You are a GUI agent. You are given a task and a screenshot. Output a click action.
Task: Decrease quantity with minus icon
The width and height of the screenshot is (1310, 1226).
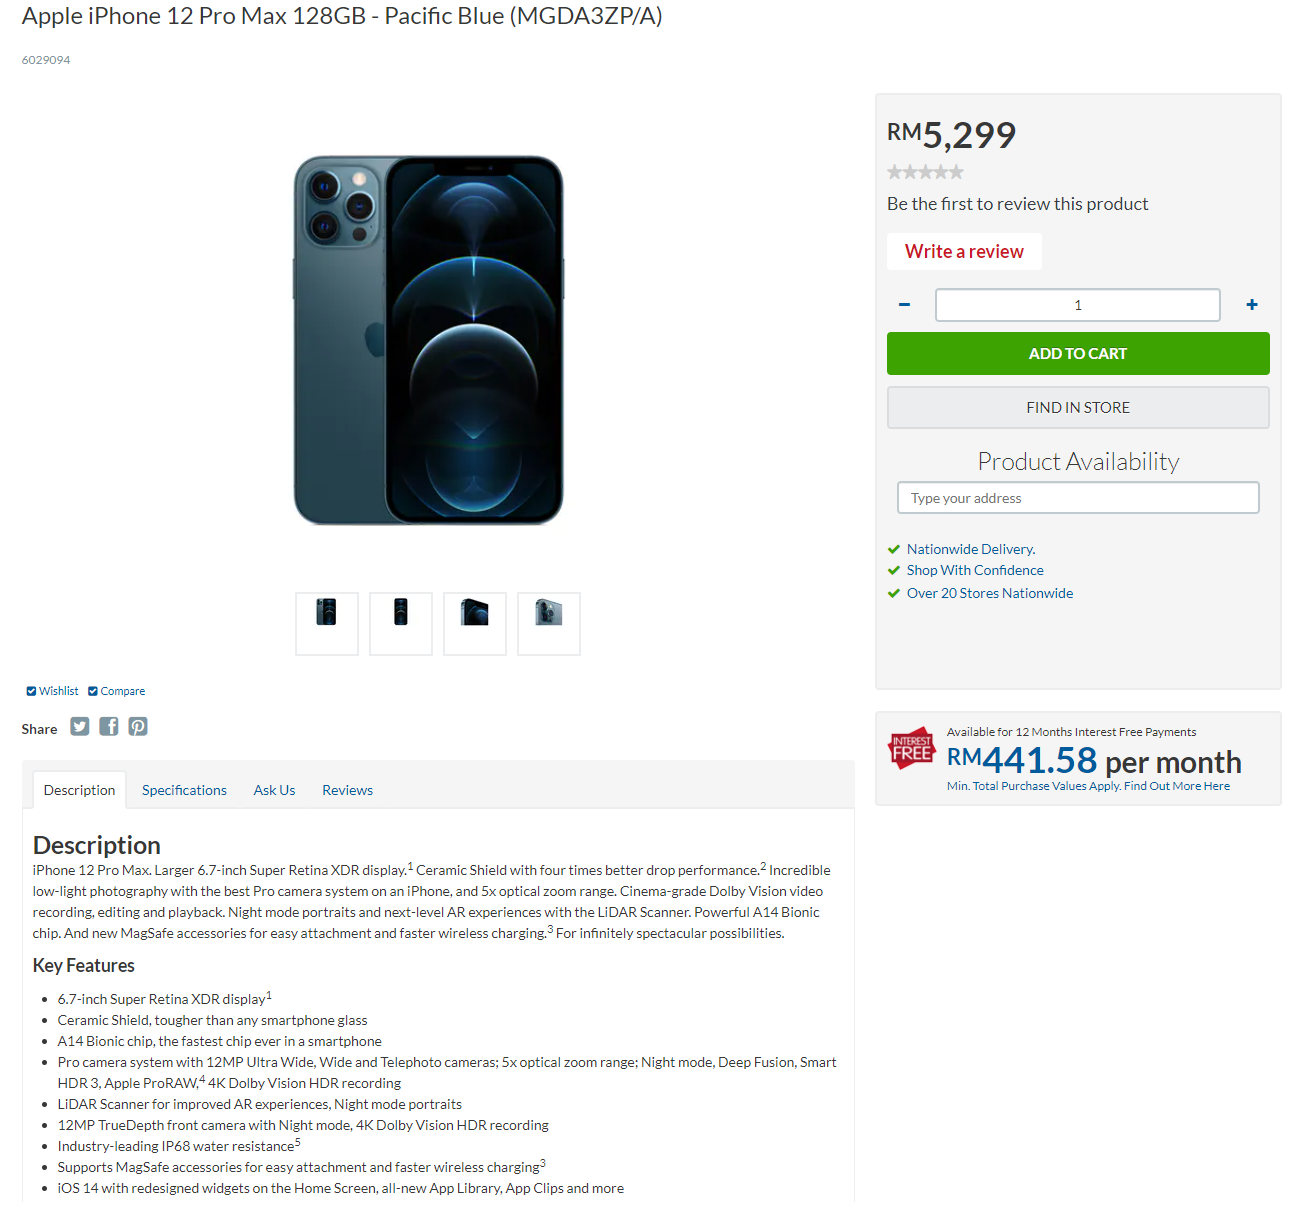tap(904, 305)
